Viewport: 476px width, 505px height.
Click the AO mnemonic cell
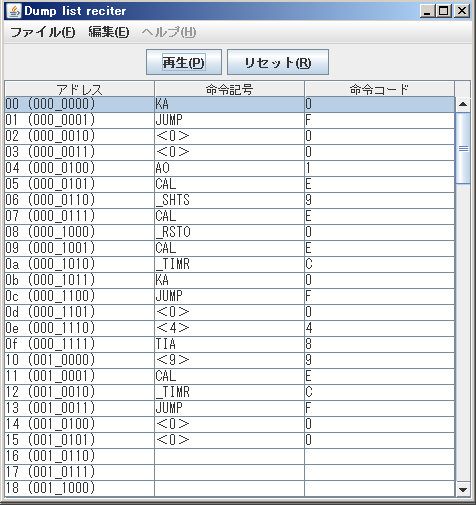229,168
